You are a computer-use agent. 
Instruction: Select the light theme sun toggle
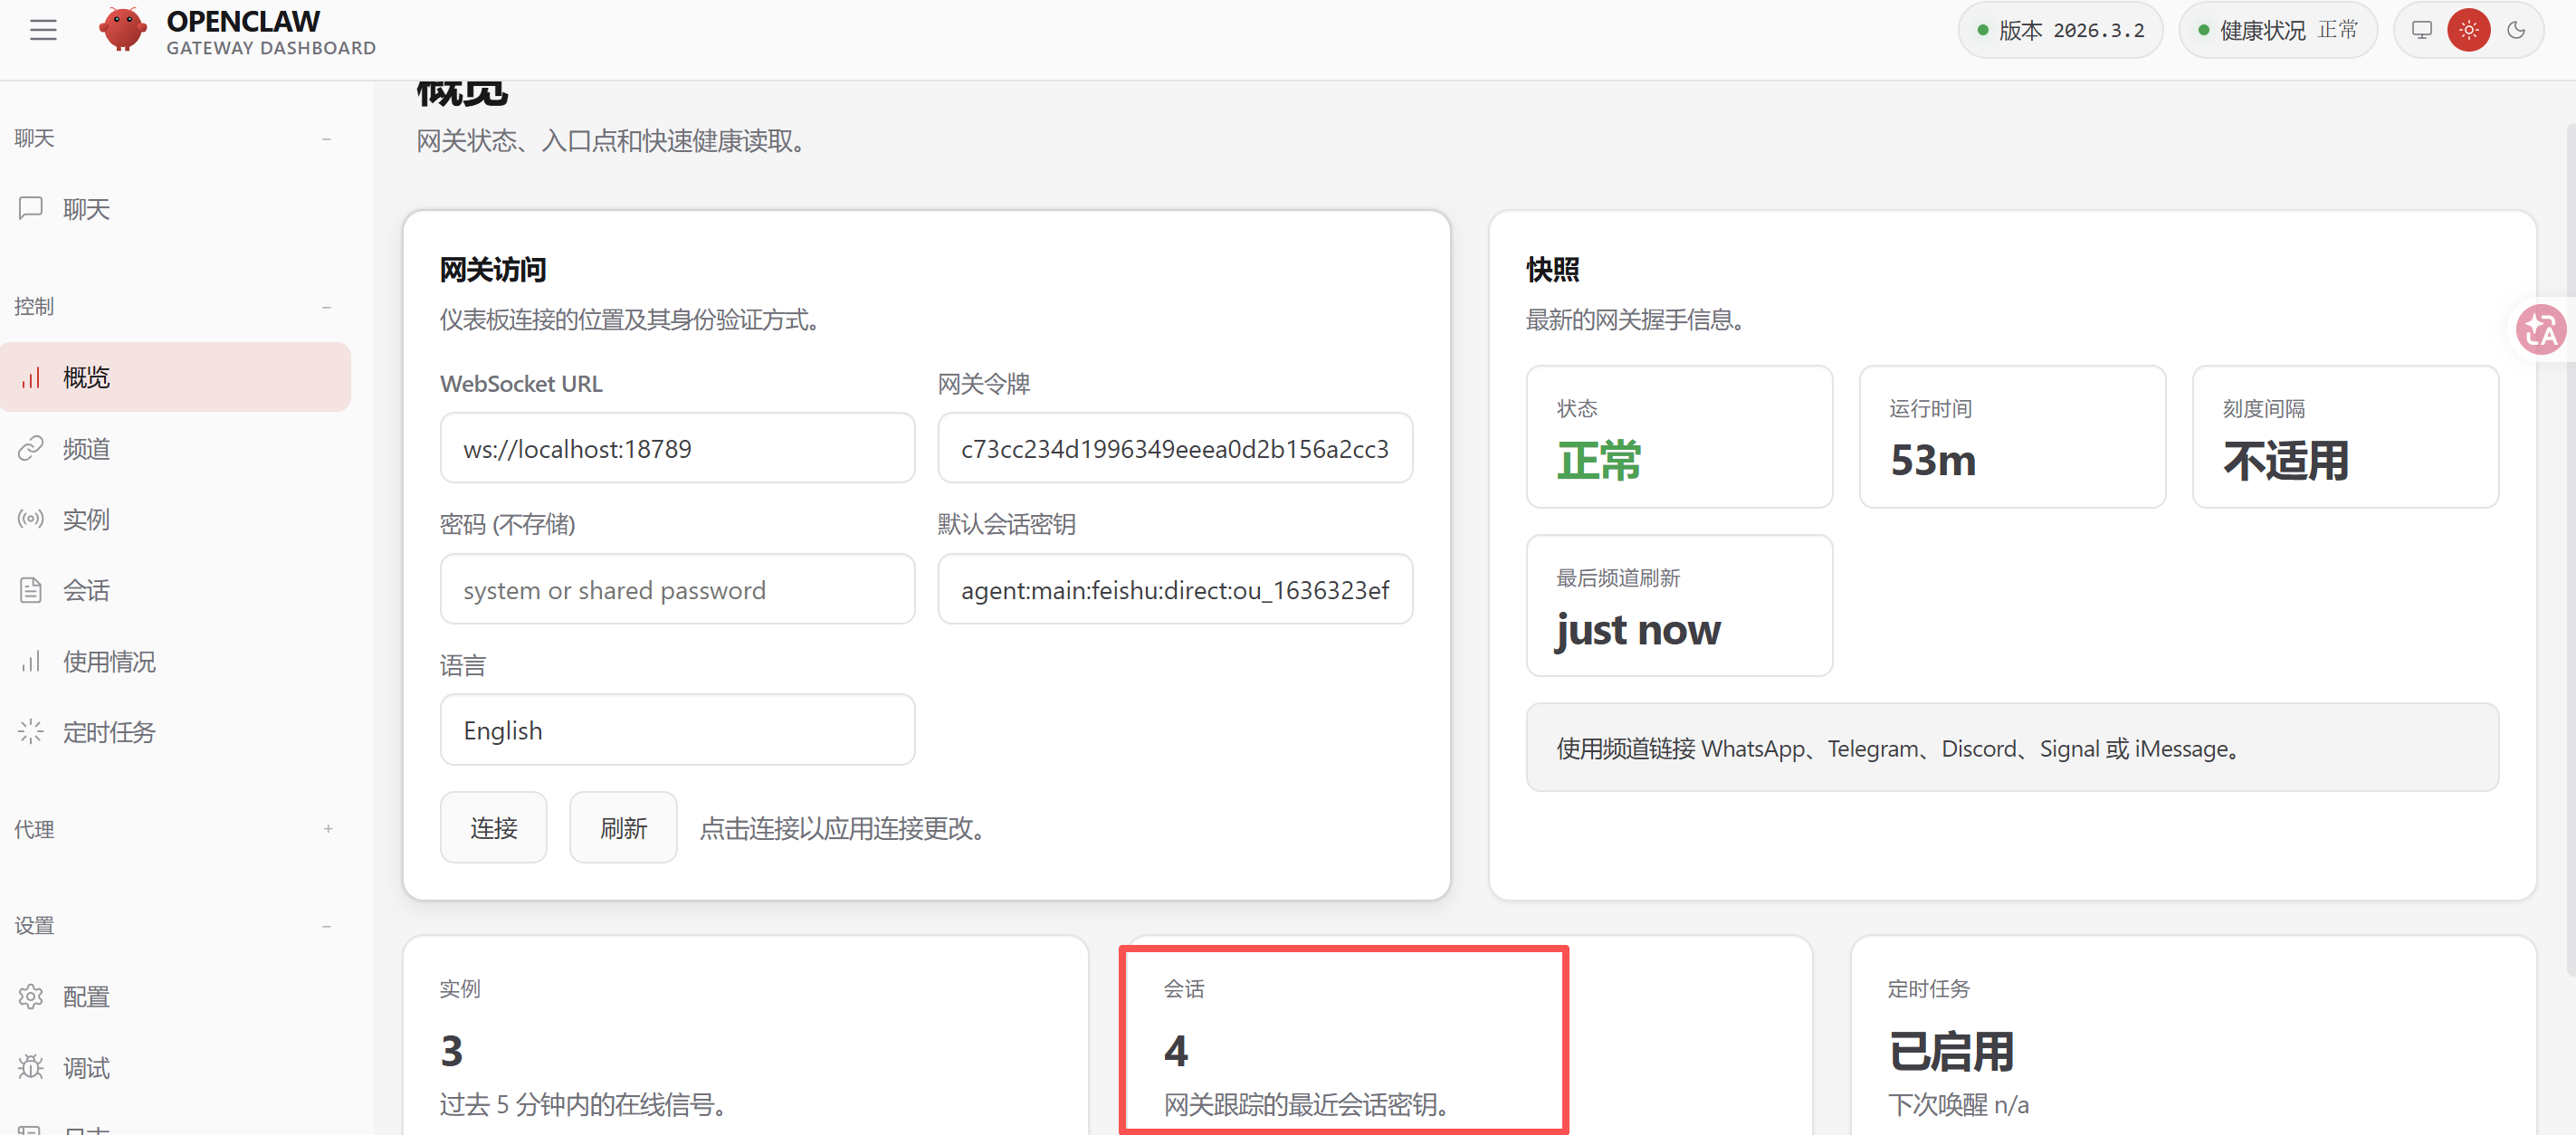tap(2468, 30)
